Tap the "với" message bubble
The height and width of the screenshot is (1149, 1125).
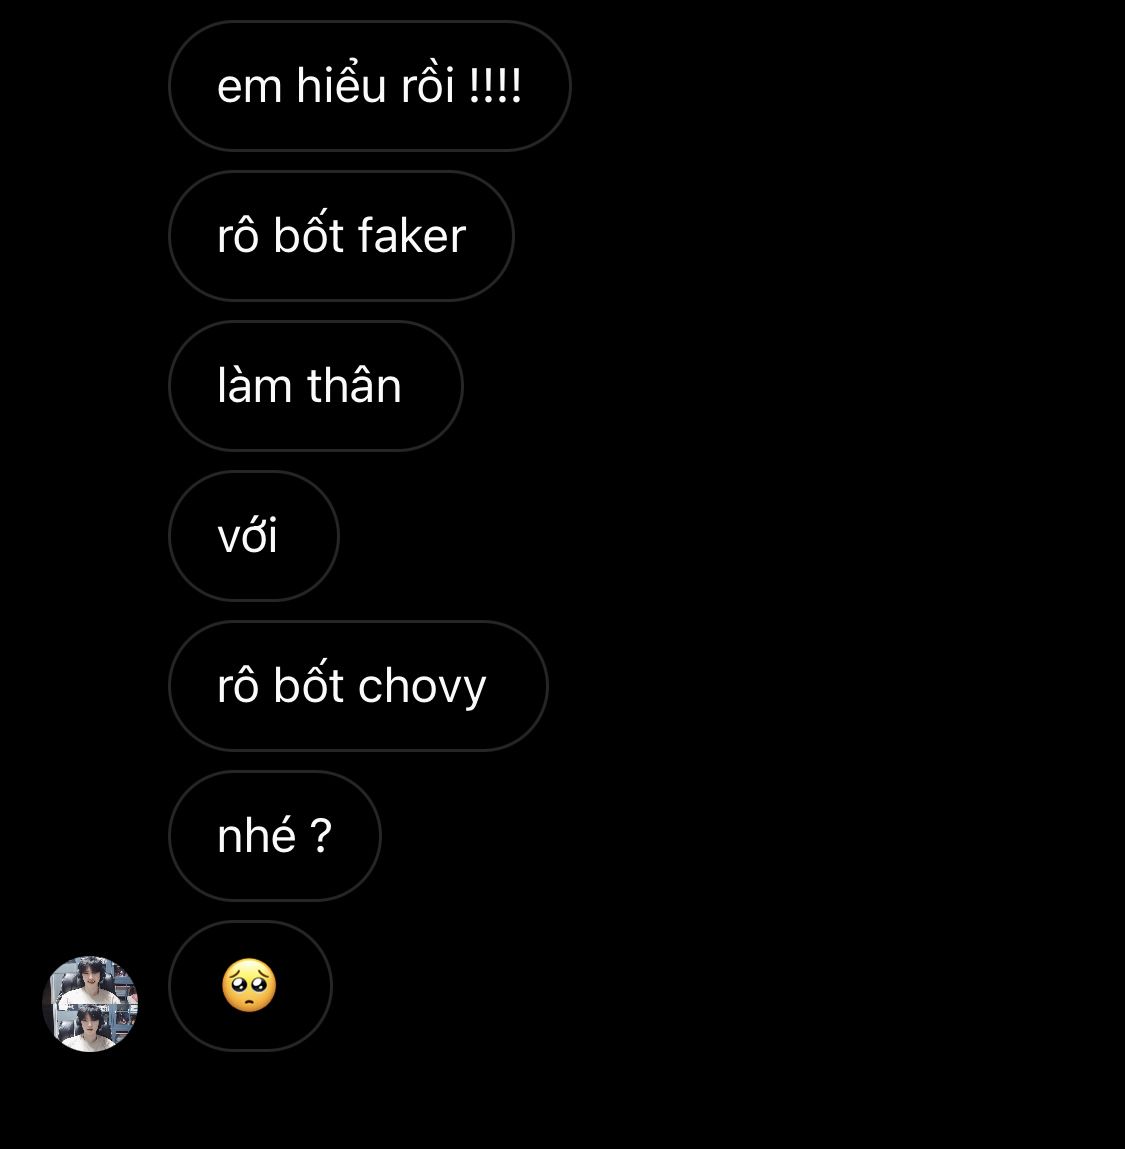(x=254, y=536)
